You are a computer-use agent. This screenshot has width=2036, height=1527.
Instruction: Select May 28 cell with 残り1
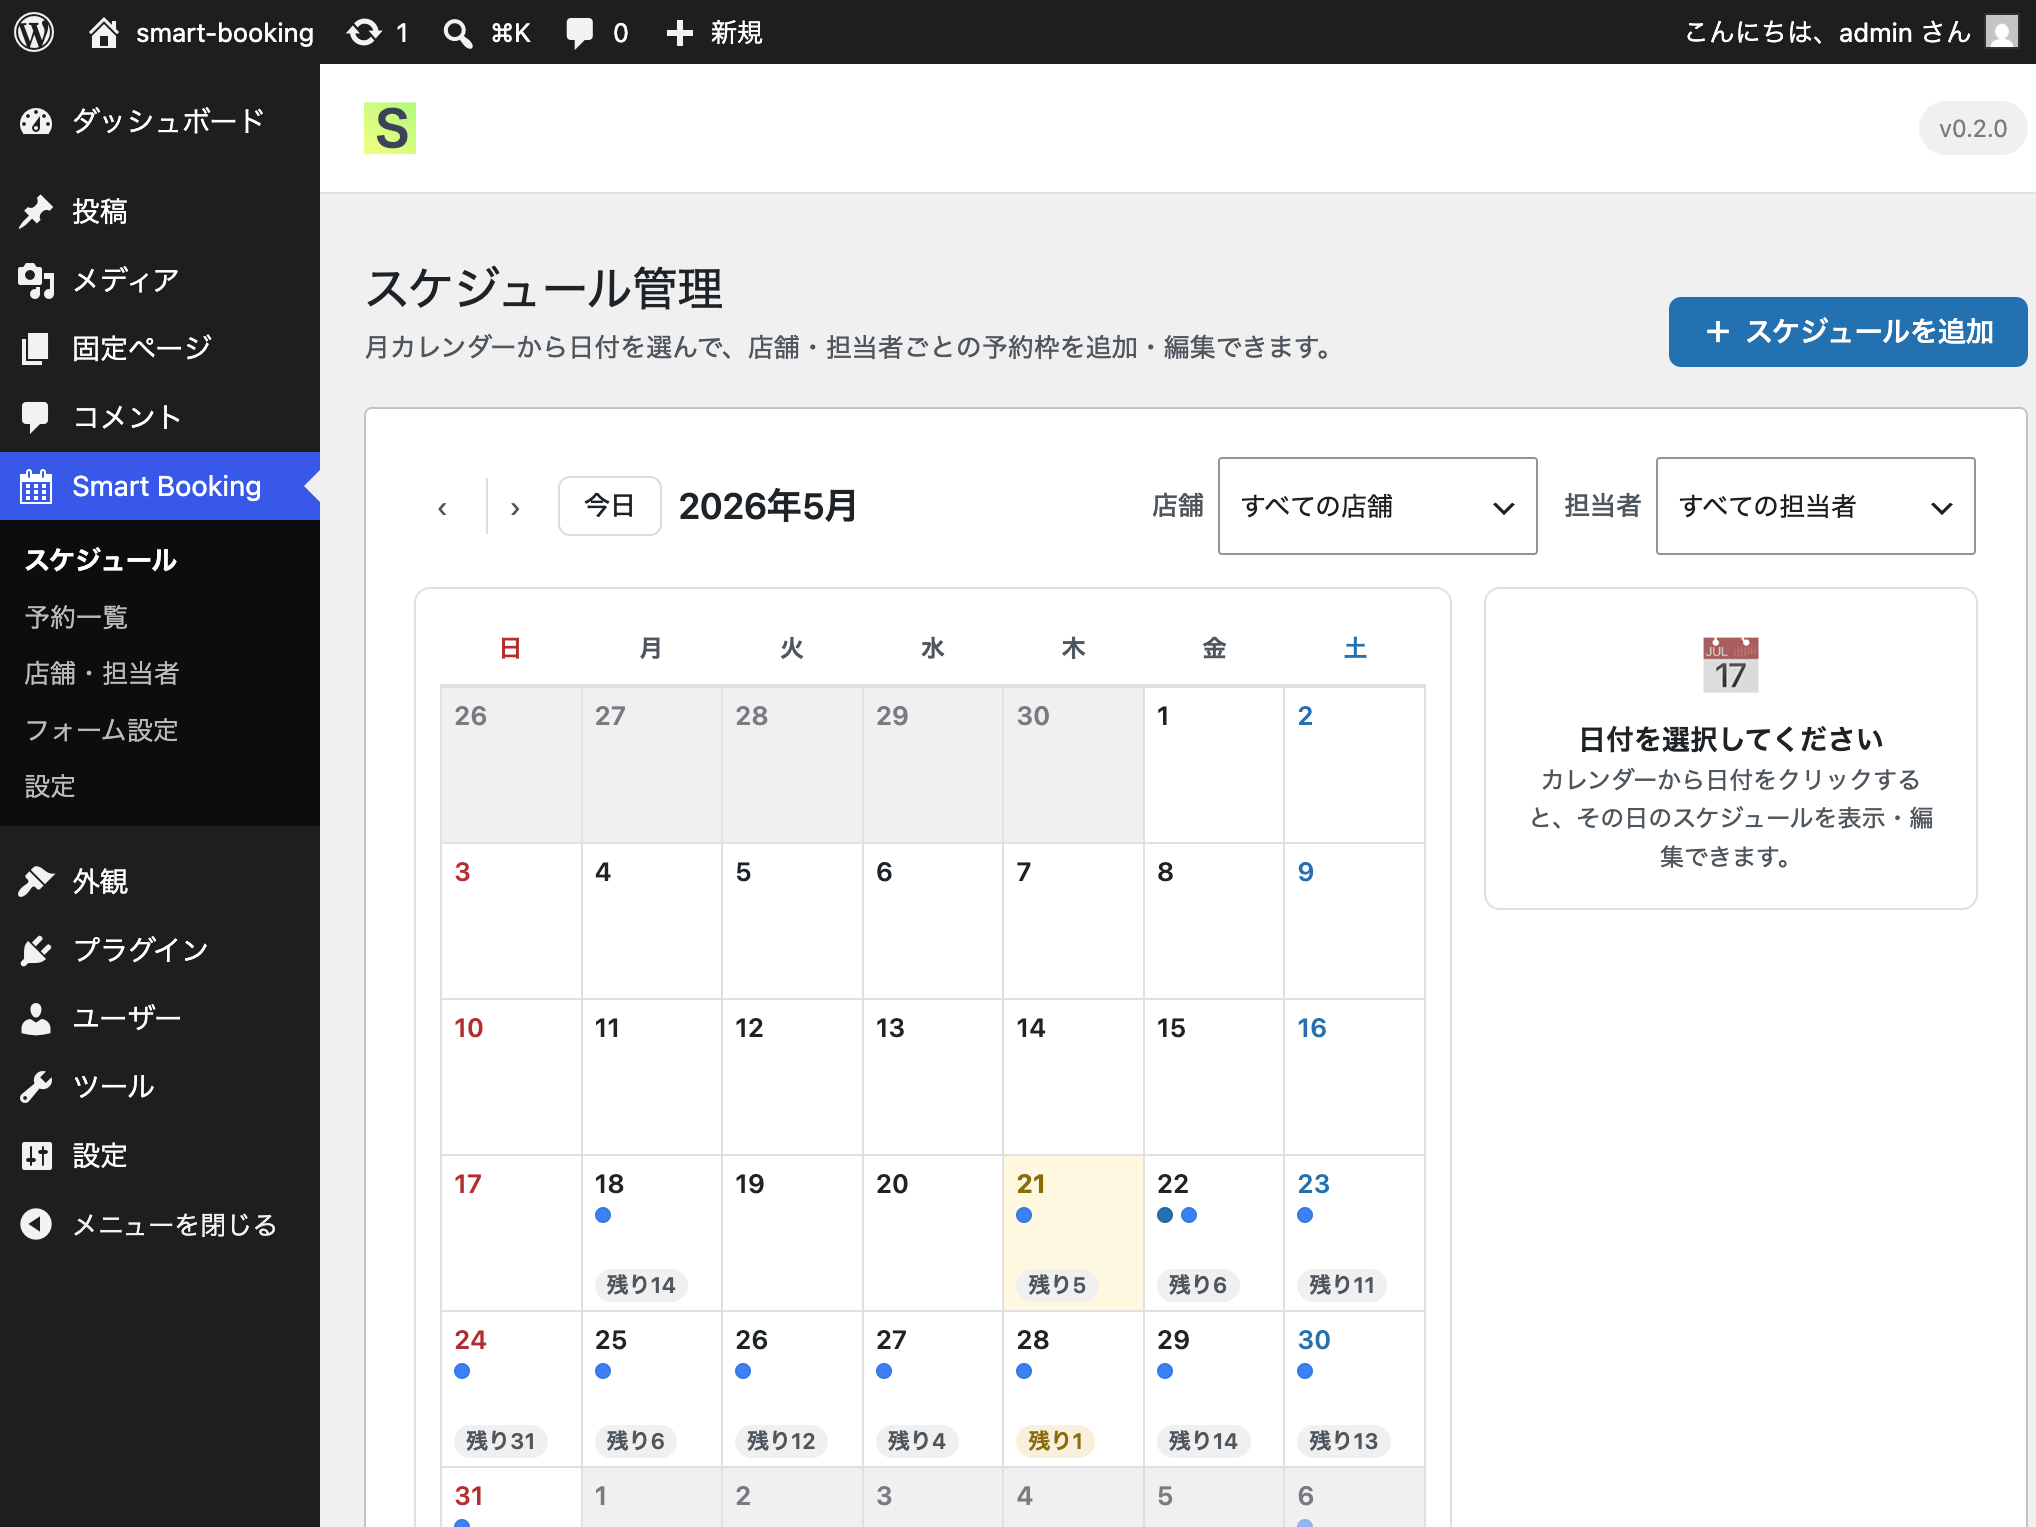[x=1073, y=1389]
